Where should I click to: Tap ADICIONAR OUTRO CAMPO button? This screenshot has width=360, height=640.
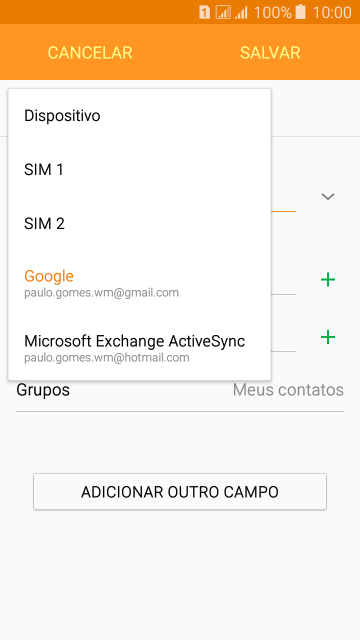pos(180,492)
